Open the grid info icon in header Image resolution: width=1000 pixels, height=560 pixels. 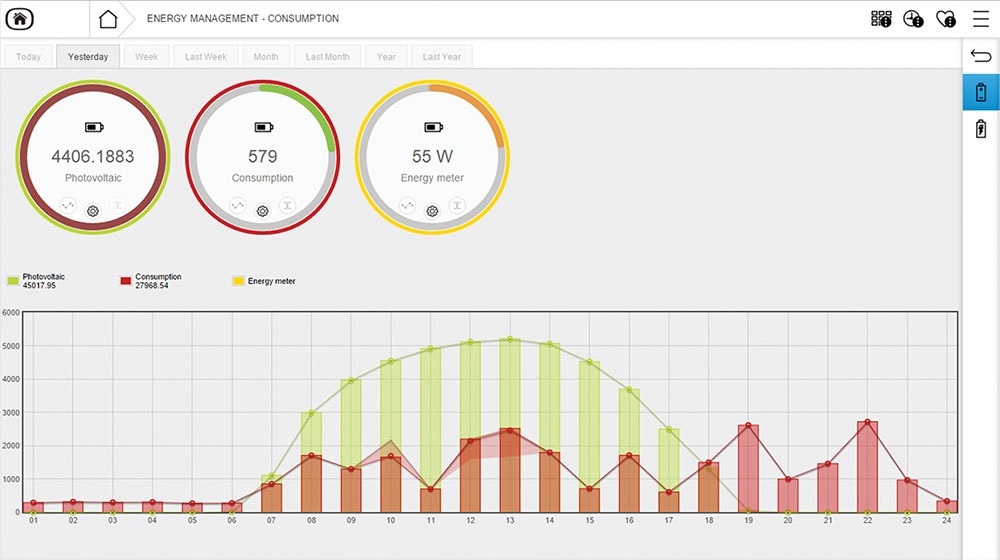point(881,18)
